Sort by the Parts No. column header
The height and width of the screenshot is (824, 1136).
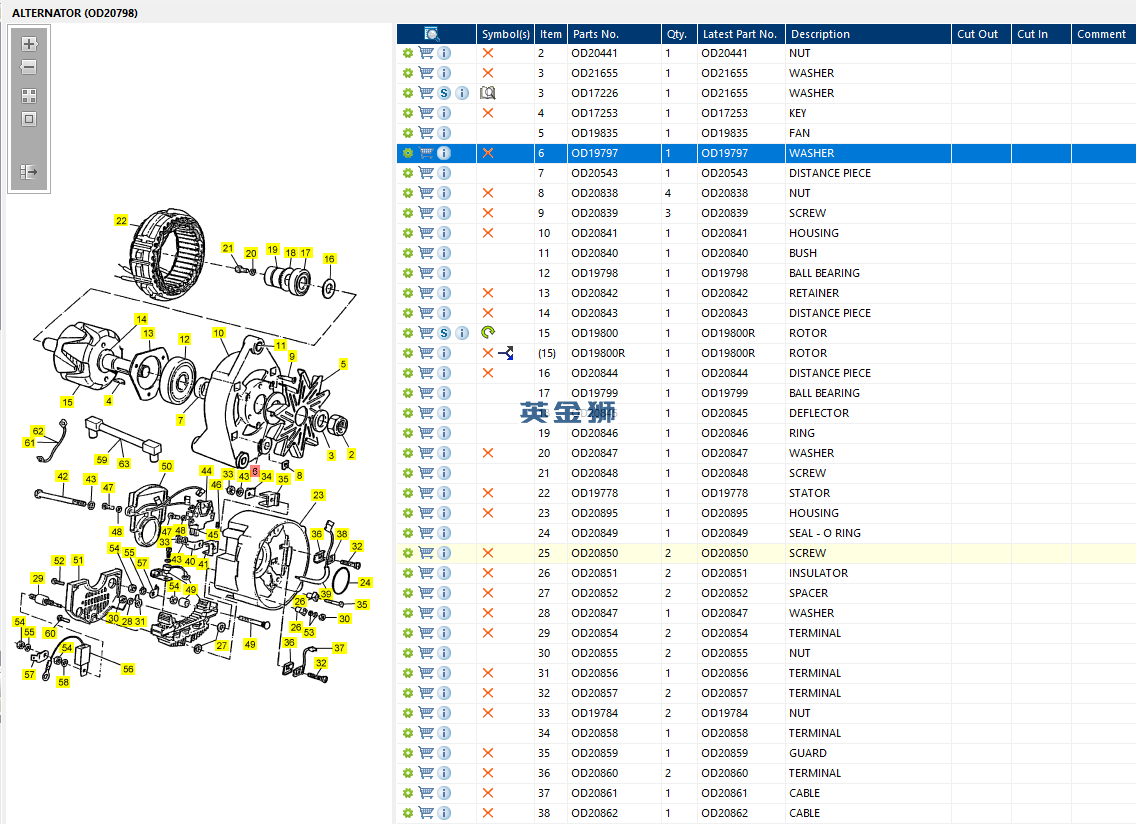[595, 34]
